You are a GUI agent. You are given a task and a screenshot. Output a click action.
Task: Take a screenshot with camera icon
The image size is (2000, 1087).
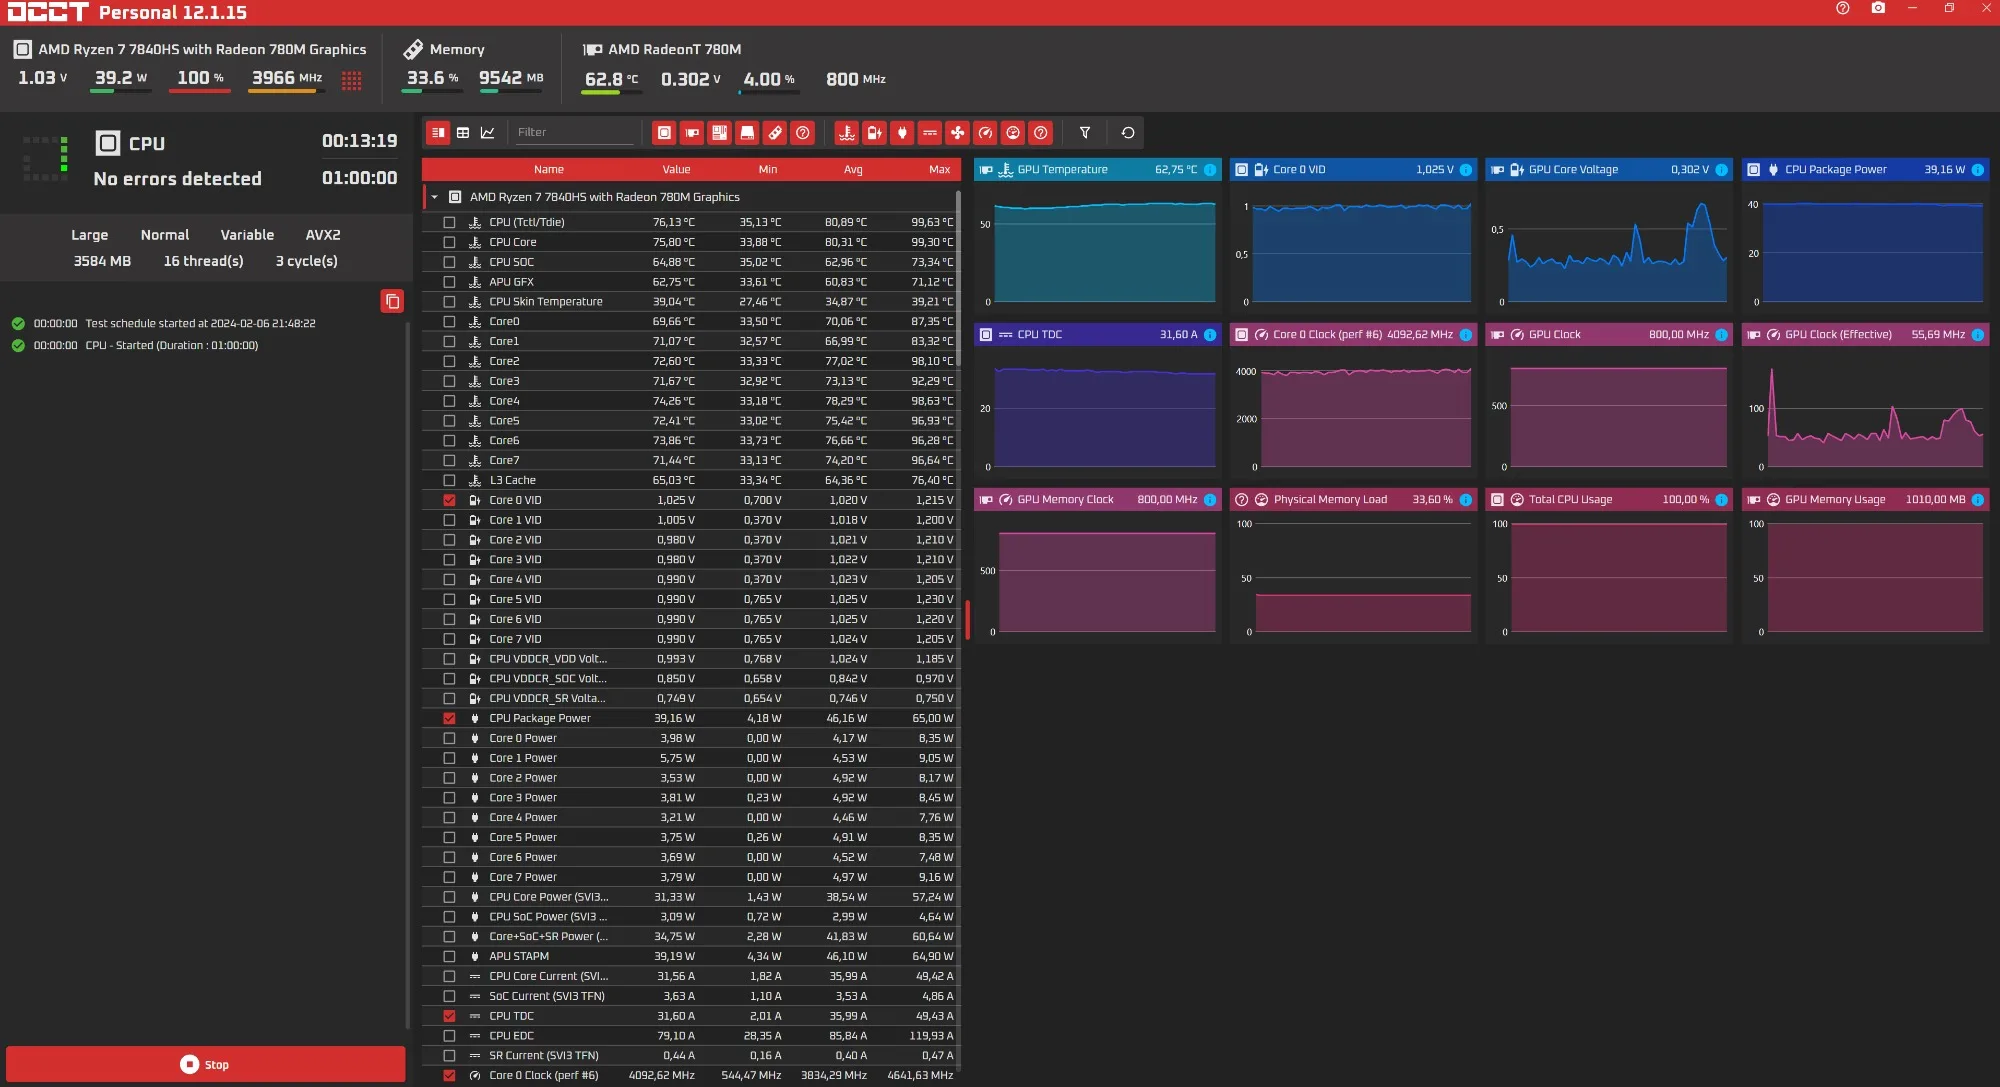[1878, 8]
